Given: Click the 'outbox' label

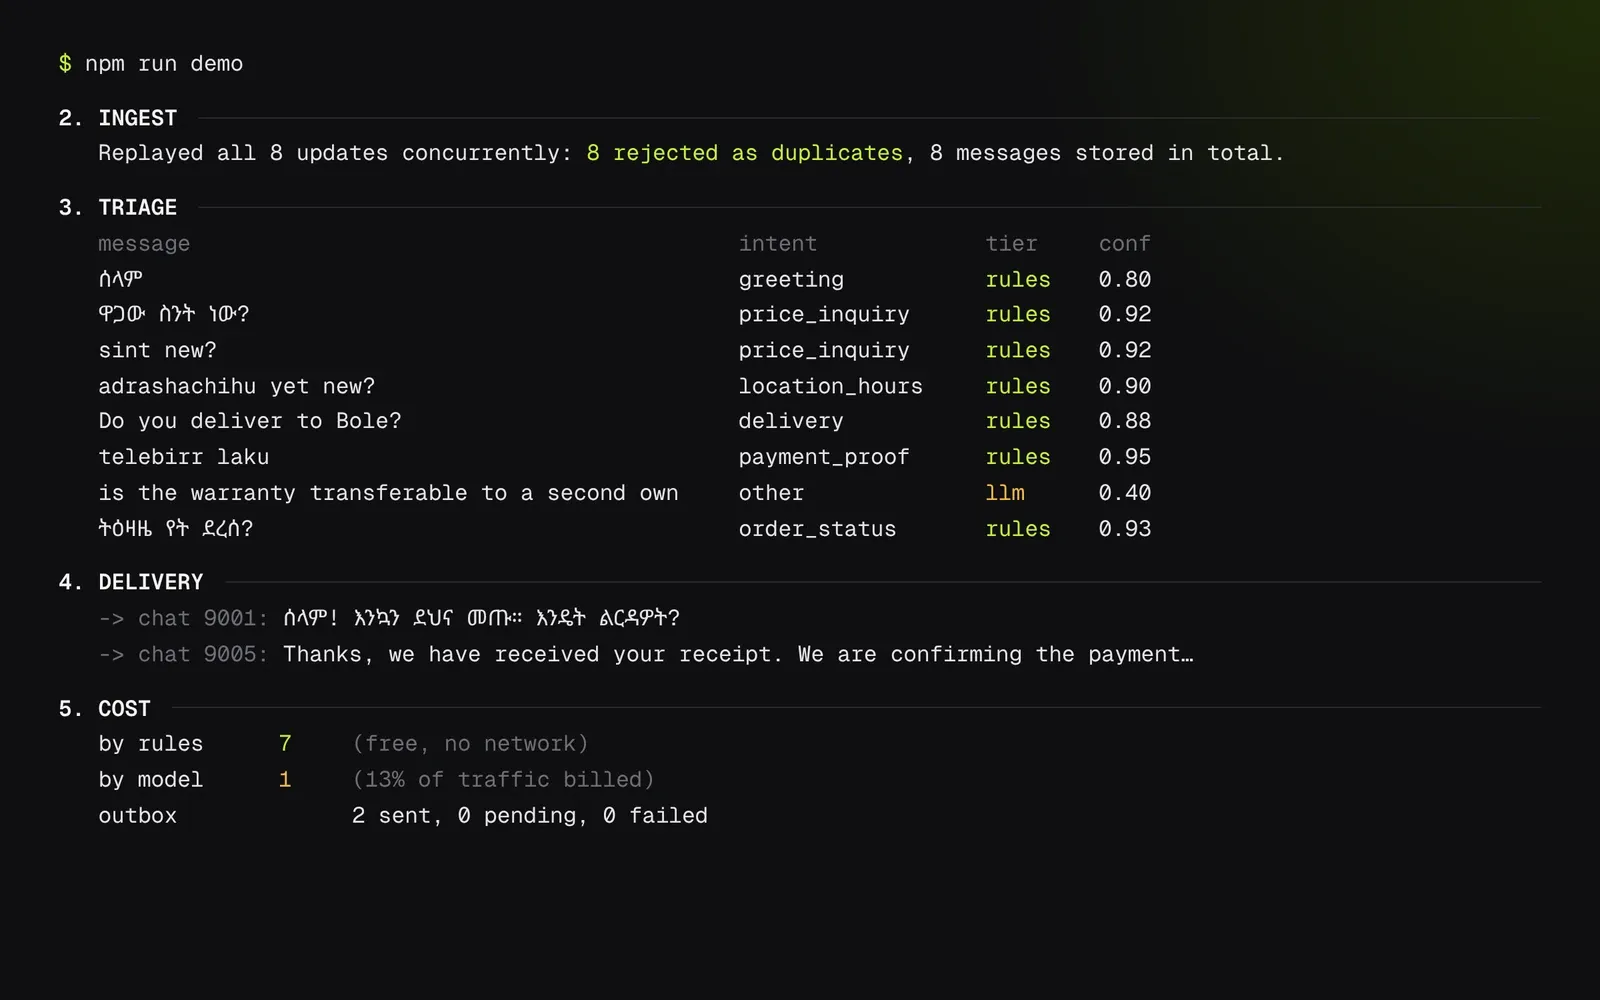Looking at the screenshot, I should point(138,816).
